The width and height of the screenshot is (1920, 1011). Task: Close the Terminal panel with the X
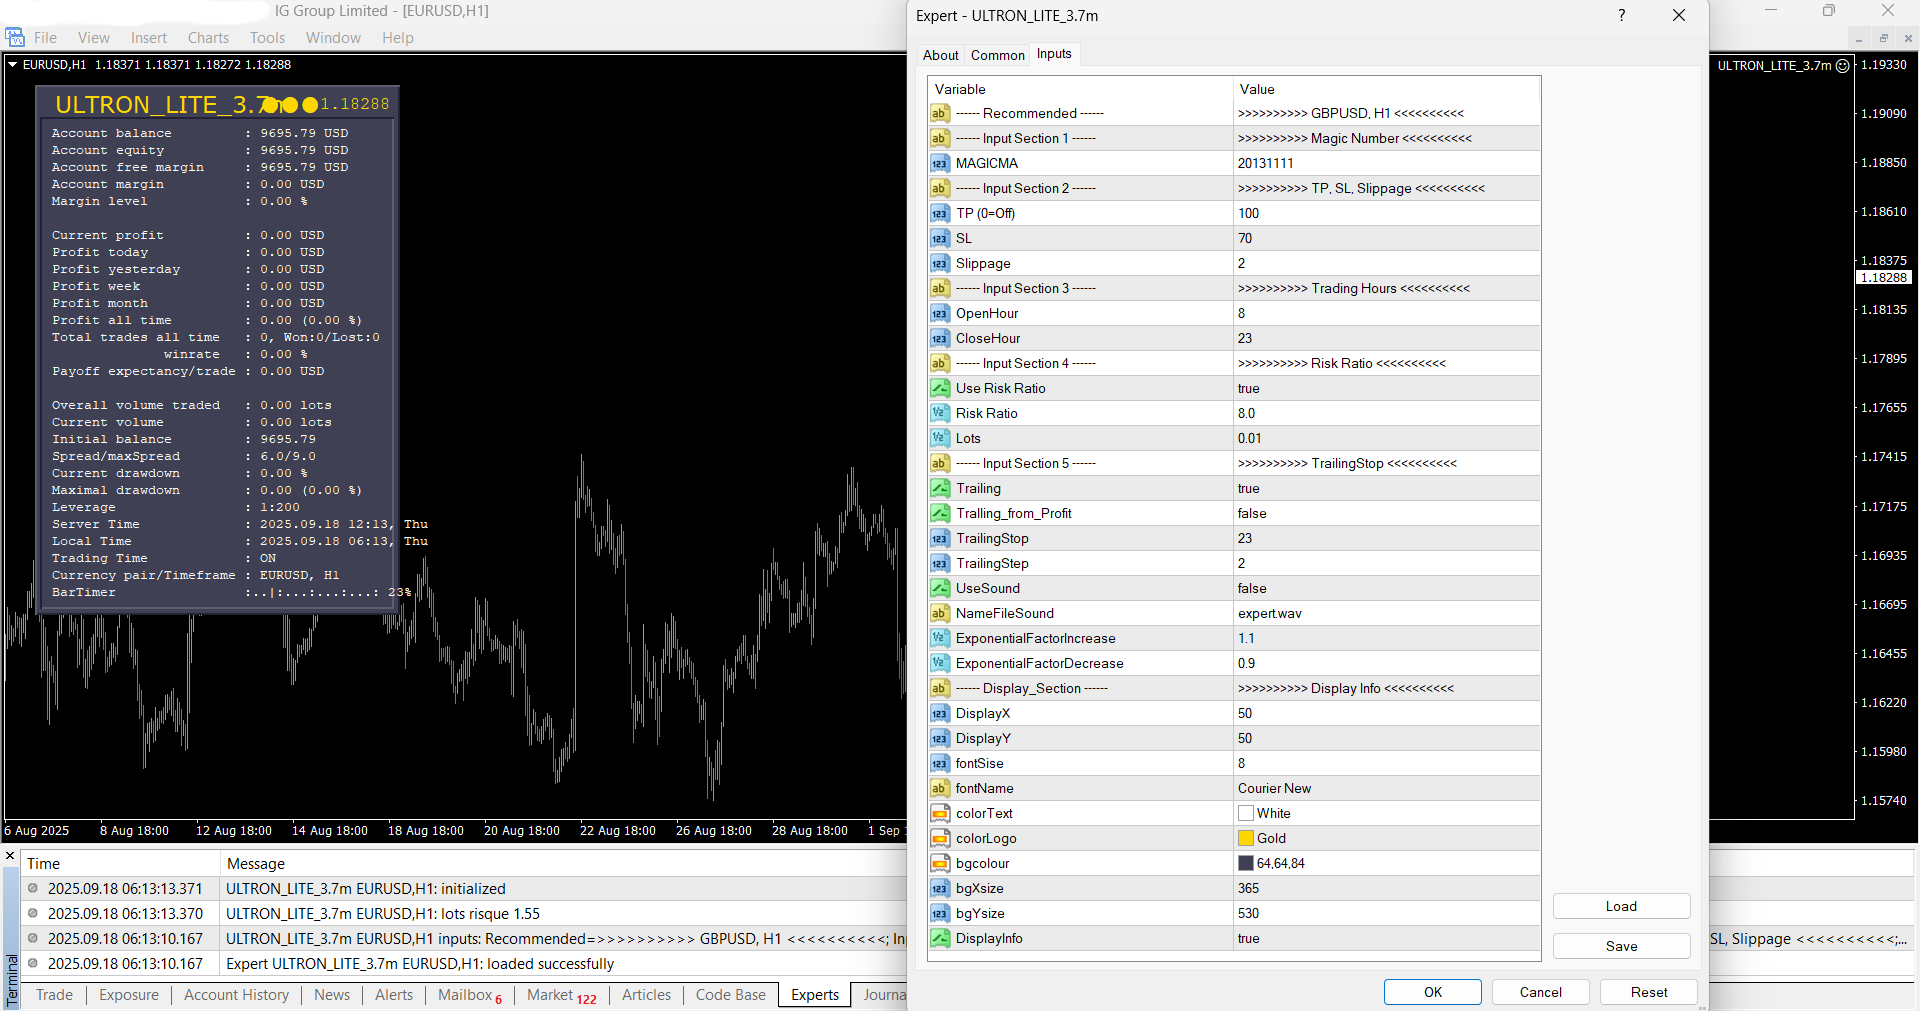click(x=10, y=856)
